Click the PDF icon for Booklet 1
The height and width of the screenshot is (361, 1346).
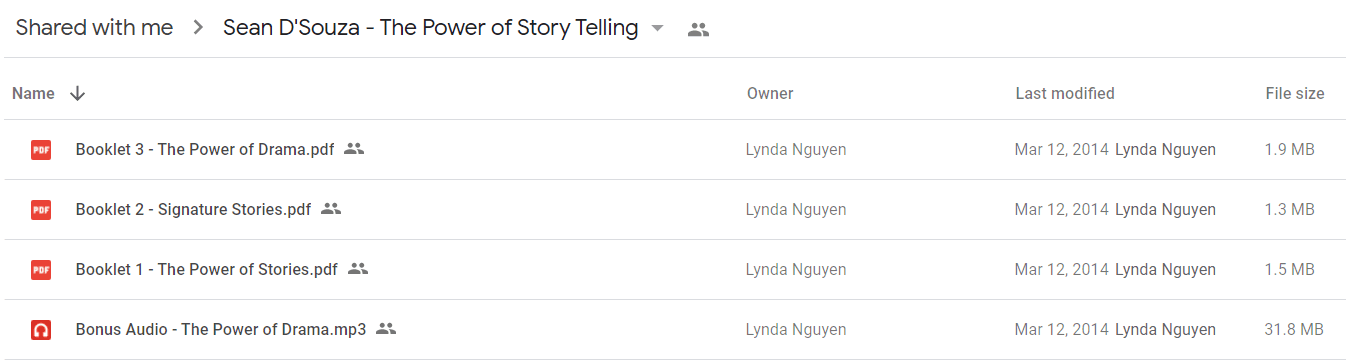pos(41,270)
